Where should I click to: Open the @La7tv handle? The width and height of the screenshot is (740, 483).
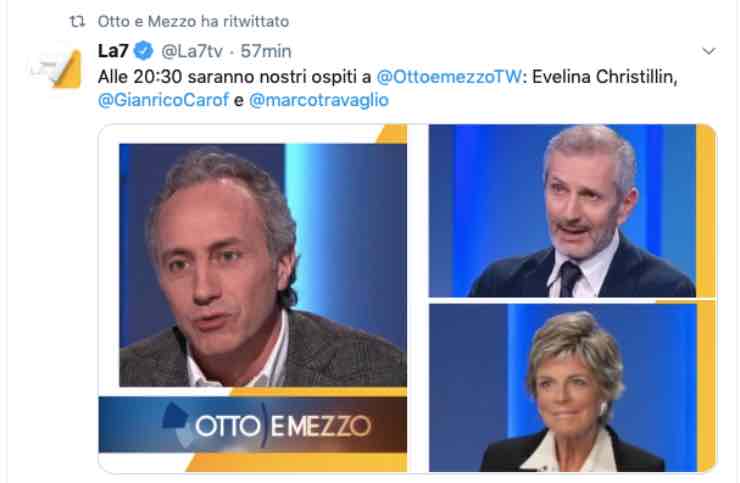(192, 51)
